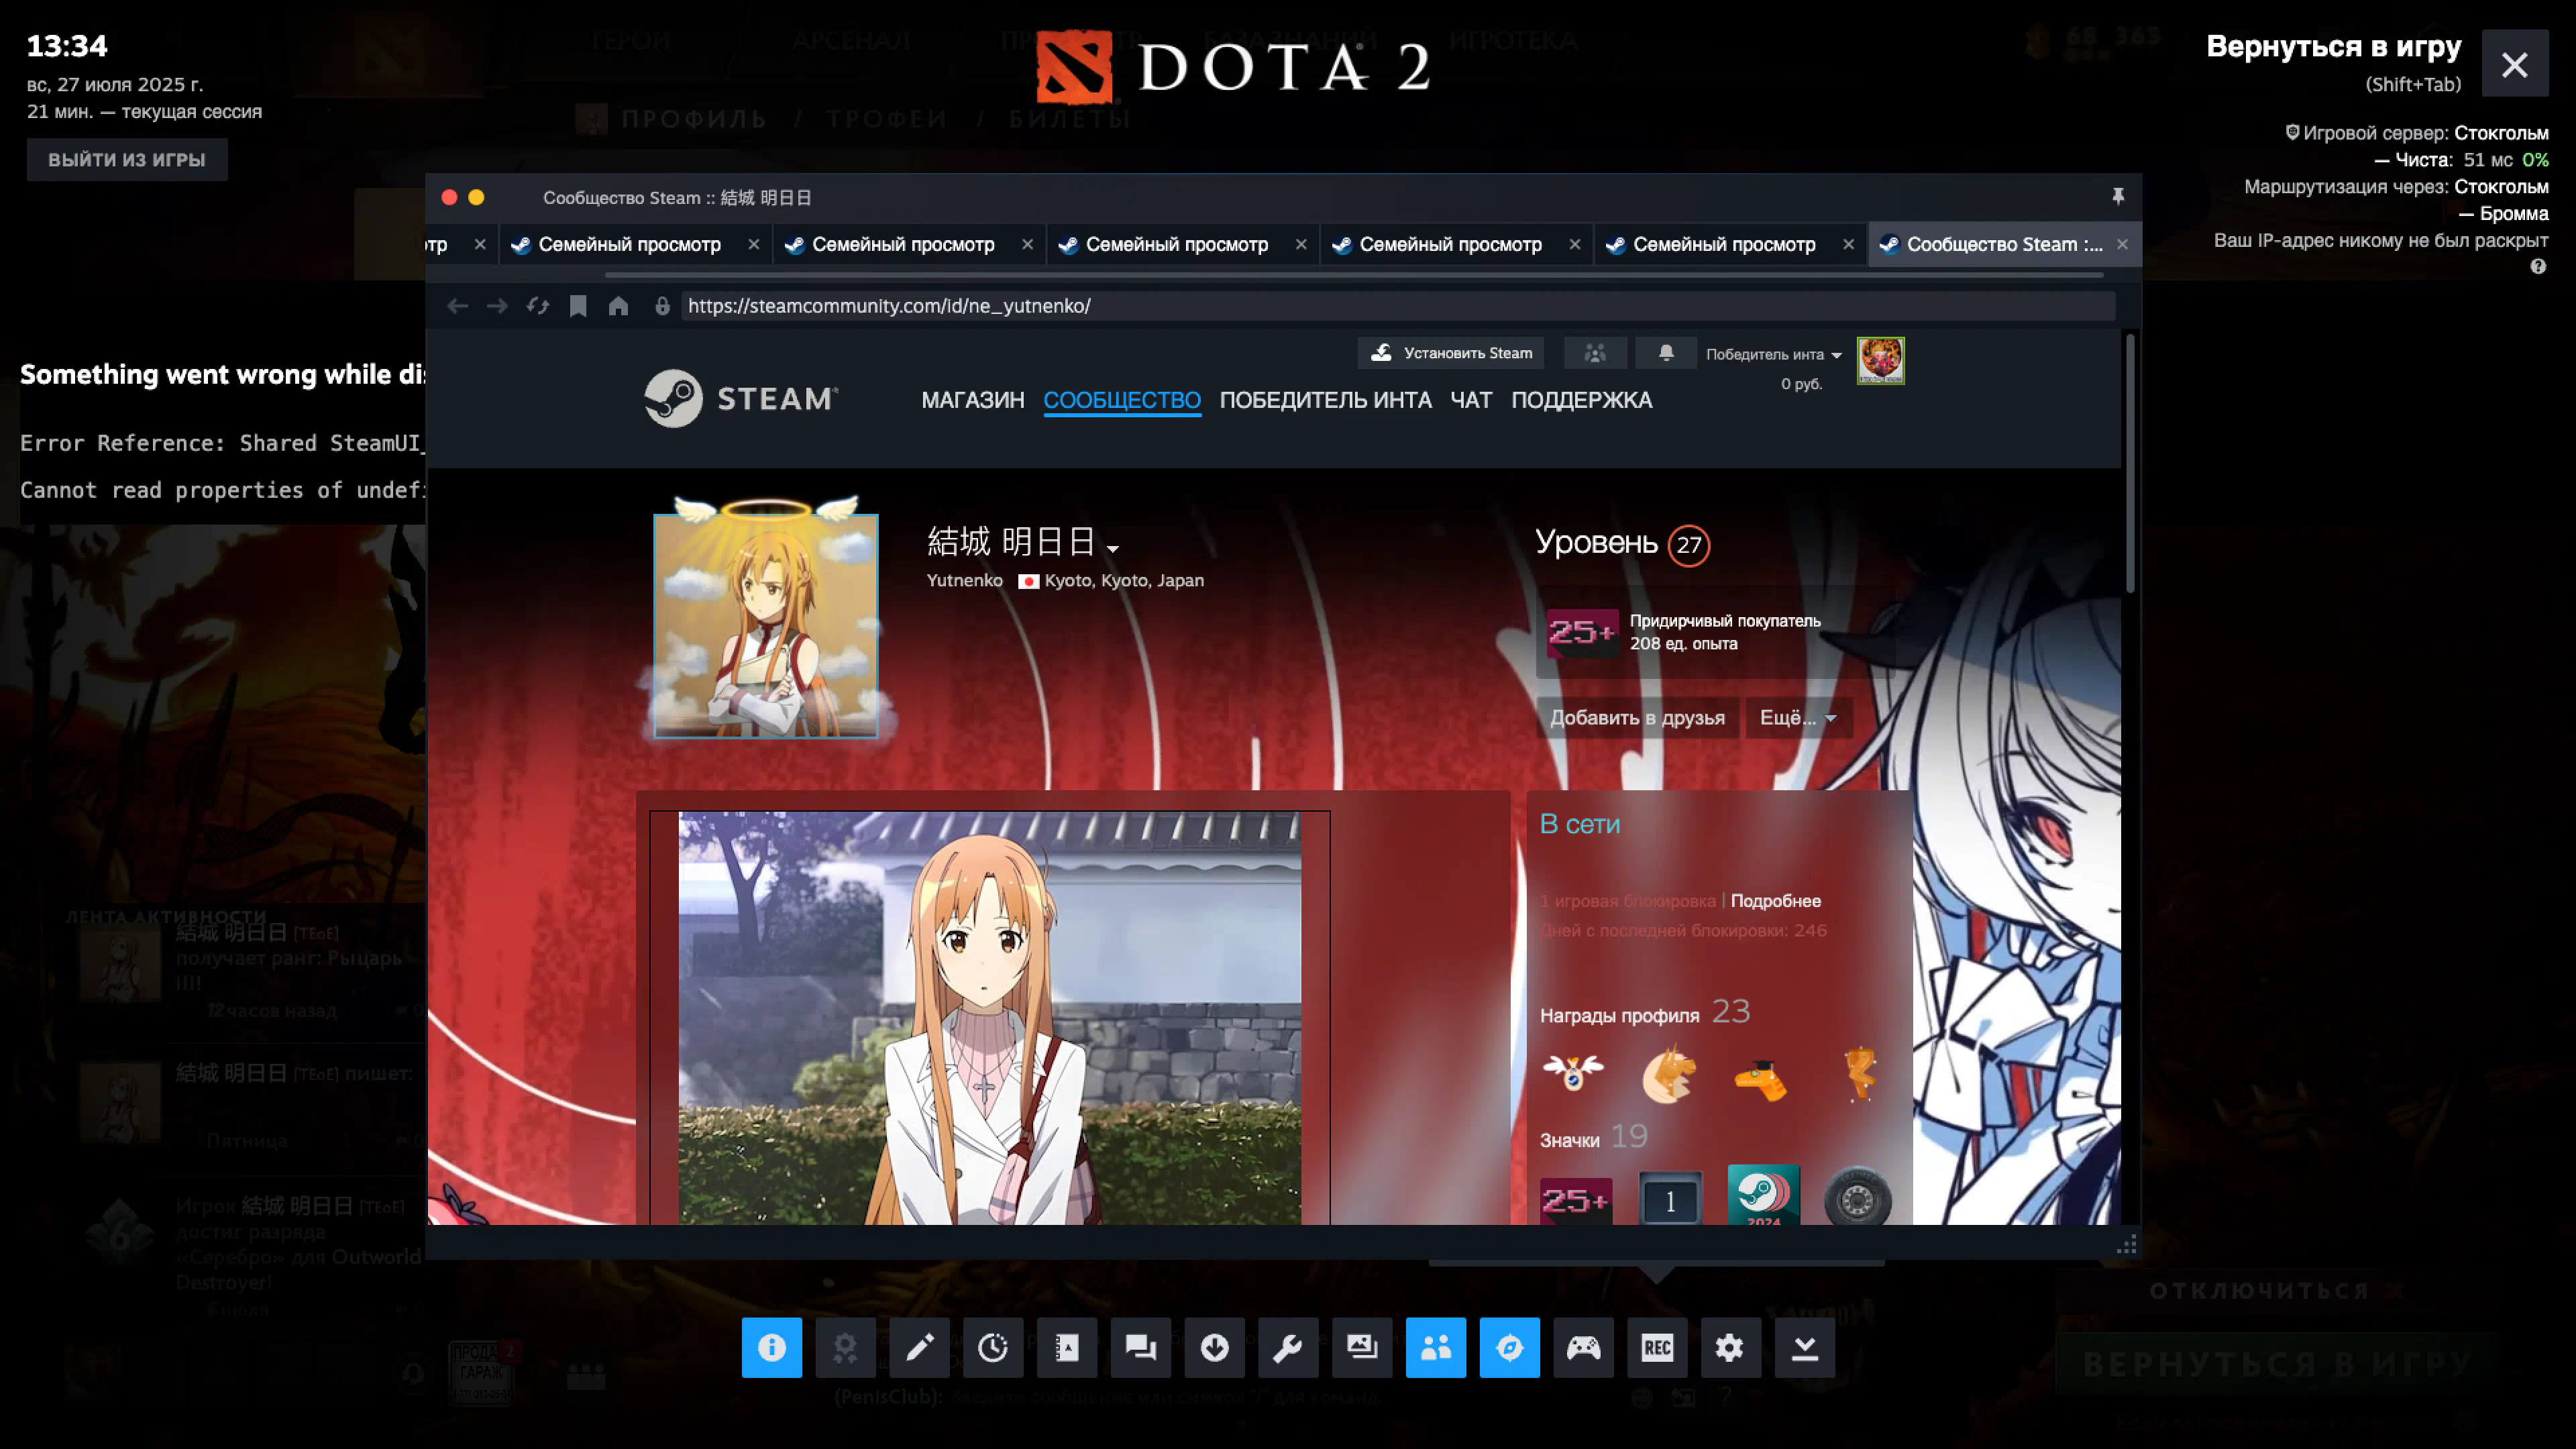Click the browser page vertical scrollbar
2576x1449 pixels.
pos(2130,463)
